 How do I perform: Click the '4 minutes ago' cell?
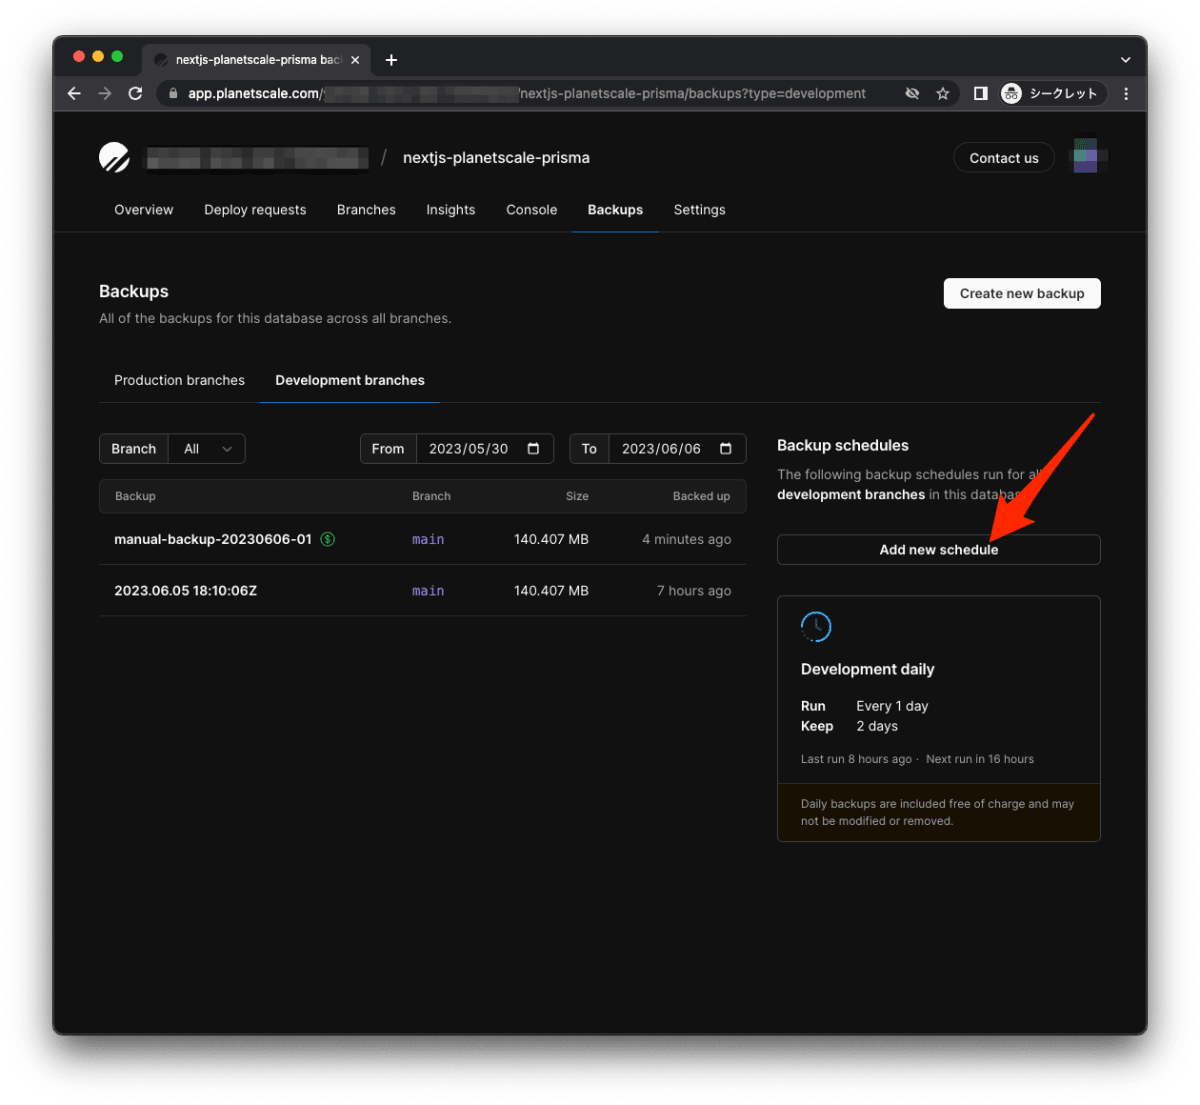coord(686,539)
